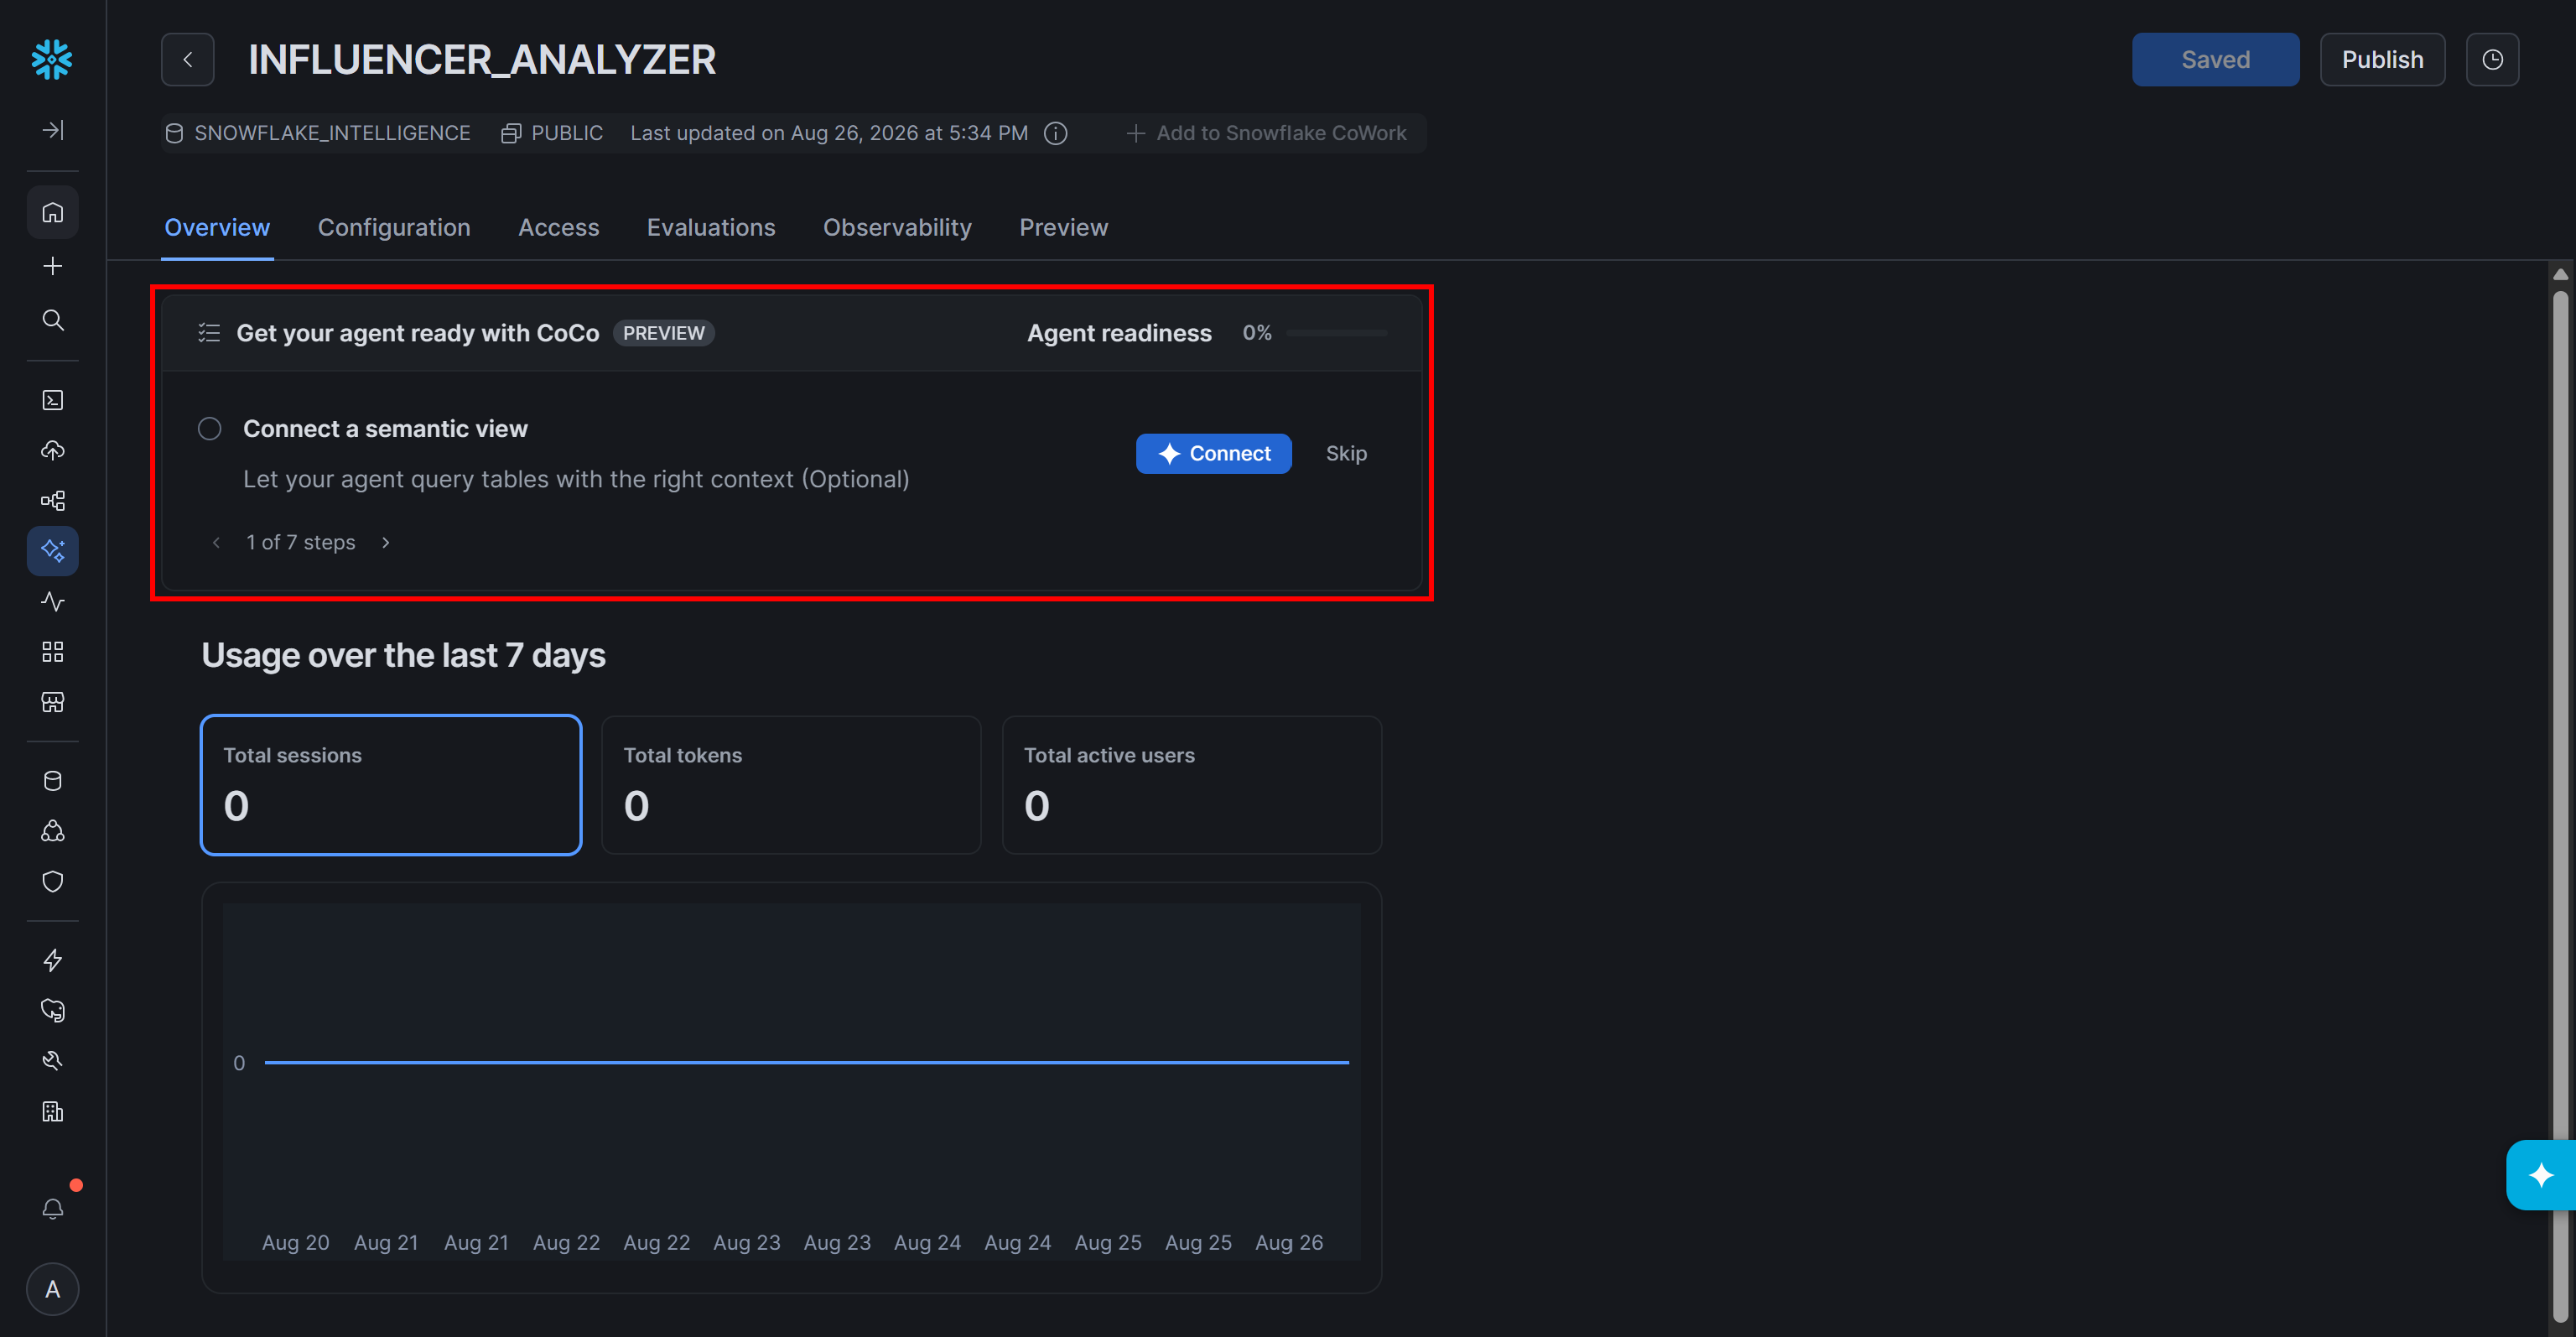
Task: Go to next step chevron
Action: (x=386, y=542)
